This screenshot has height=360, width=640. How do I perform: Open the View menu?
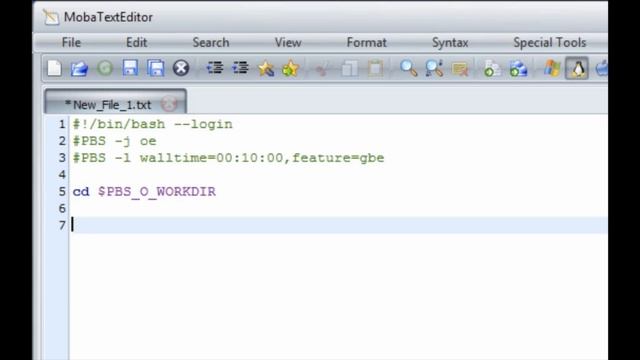click(288, 42)
